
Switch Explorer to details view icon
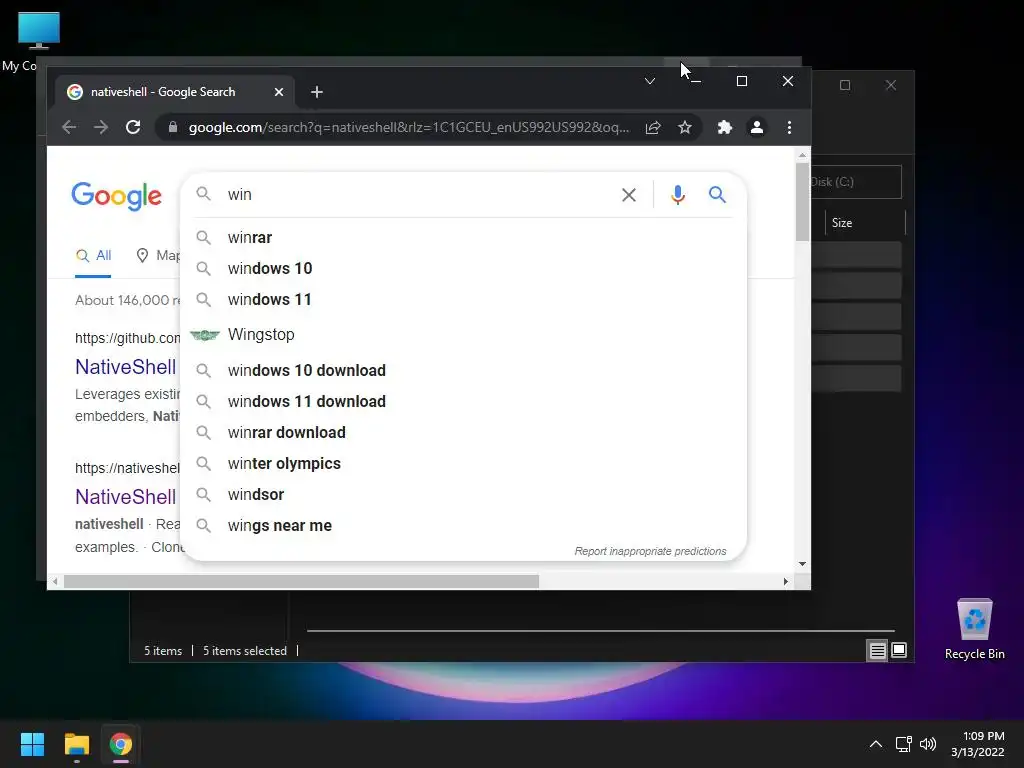tap(878, 650)
